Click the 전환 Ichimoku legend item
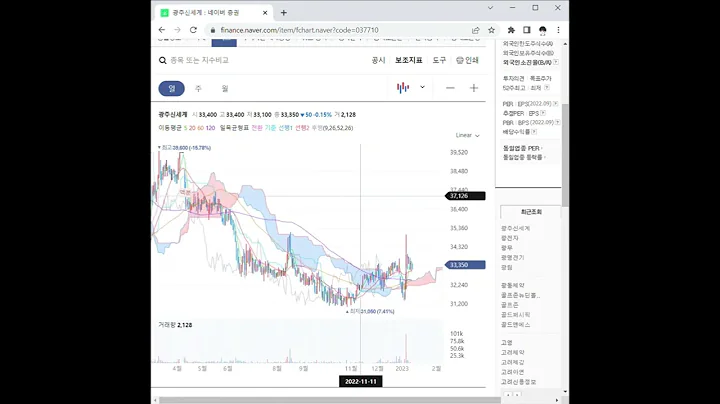The height and width of the screenshot is (404, 720). tap(257, 128)
